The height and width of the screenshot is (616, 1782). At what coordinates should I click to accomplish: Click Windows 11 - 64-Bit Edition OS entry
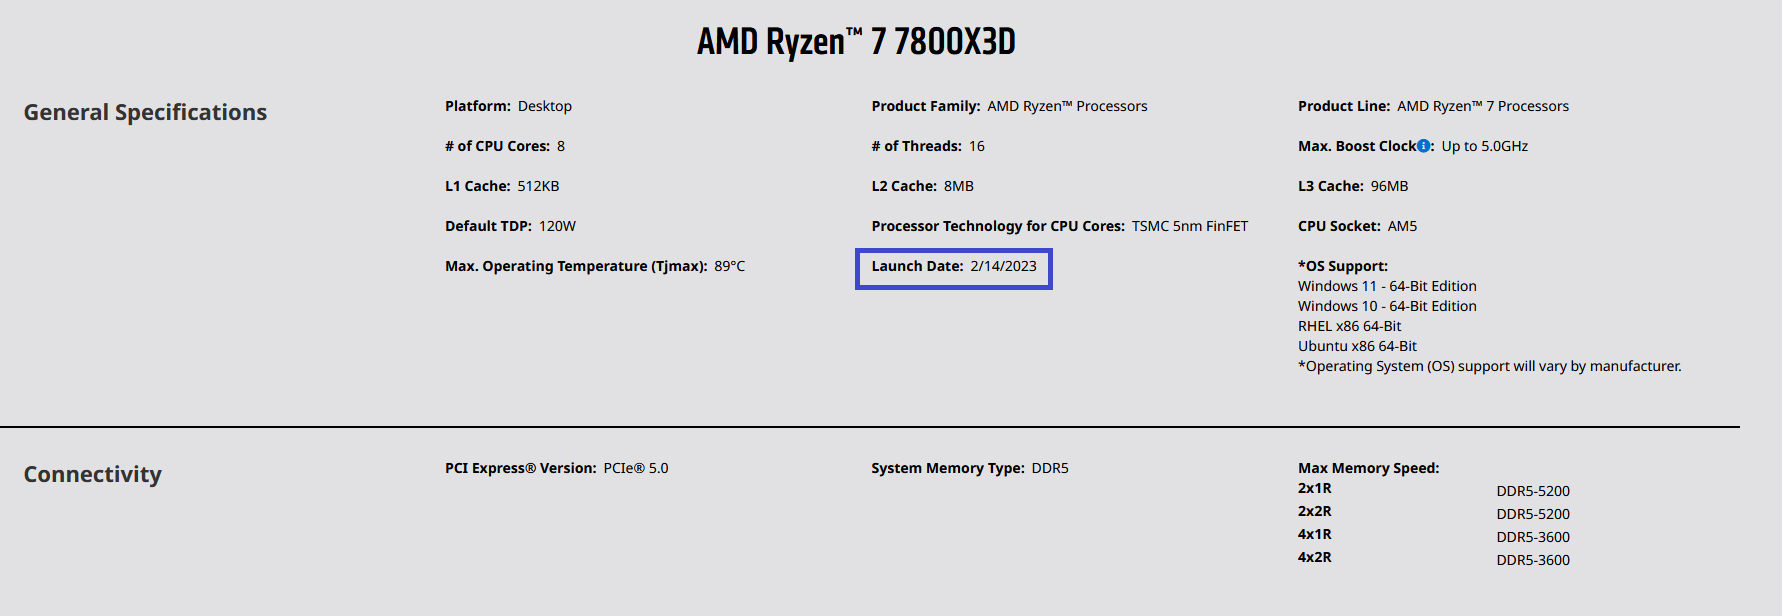(1387, 286)
